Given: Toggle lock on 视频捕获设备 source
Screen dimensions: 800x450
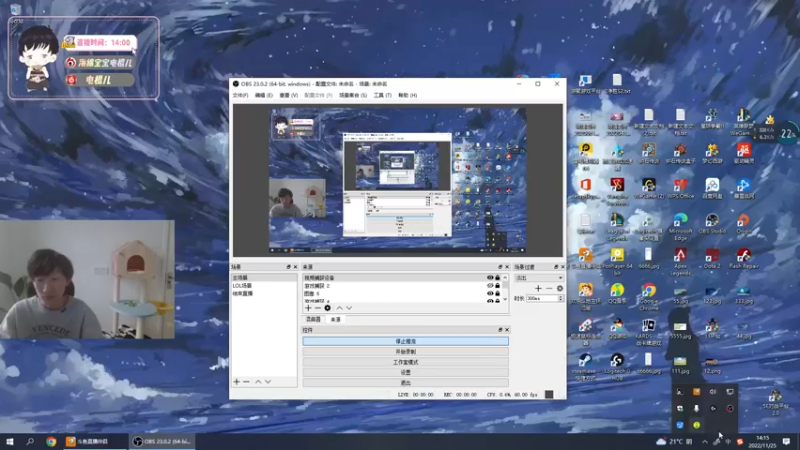Looking at the screenshot, I should pos(497,278).
